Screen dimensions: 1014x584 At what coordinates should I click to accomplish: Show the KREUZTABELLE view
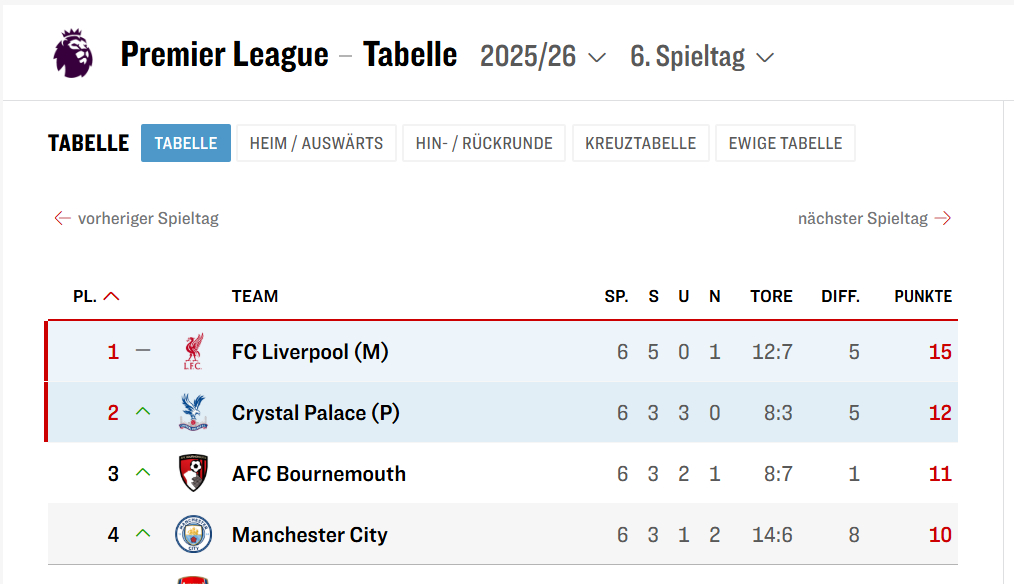[641, 143]
